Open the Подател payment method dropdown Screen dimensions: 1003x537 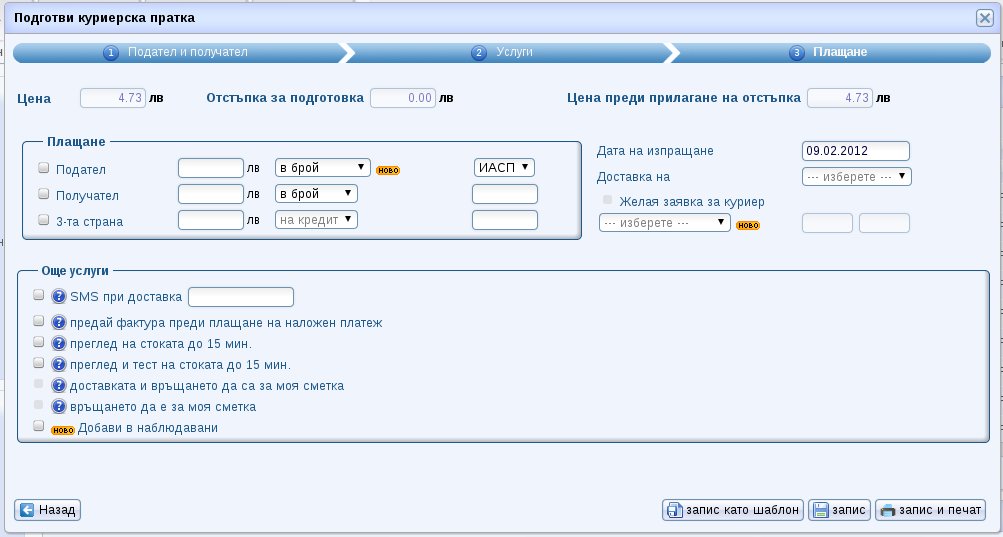pos(322,167)
